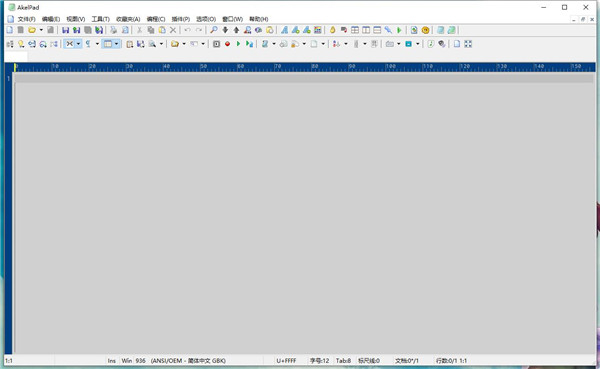
Task: Open the 帮助(H) menu
Action: [x=258, y=19]
